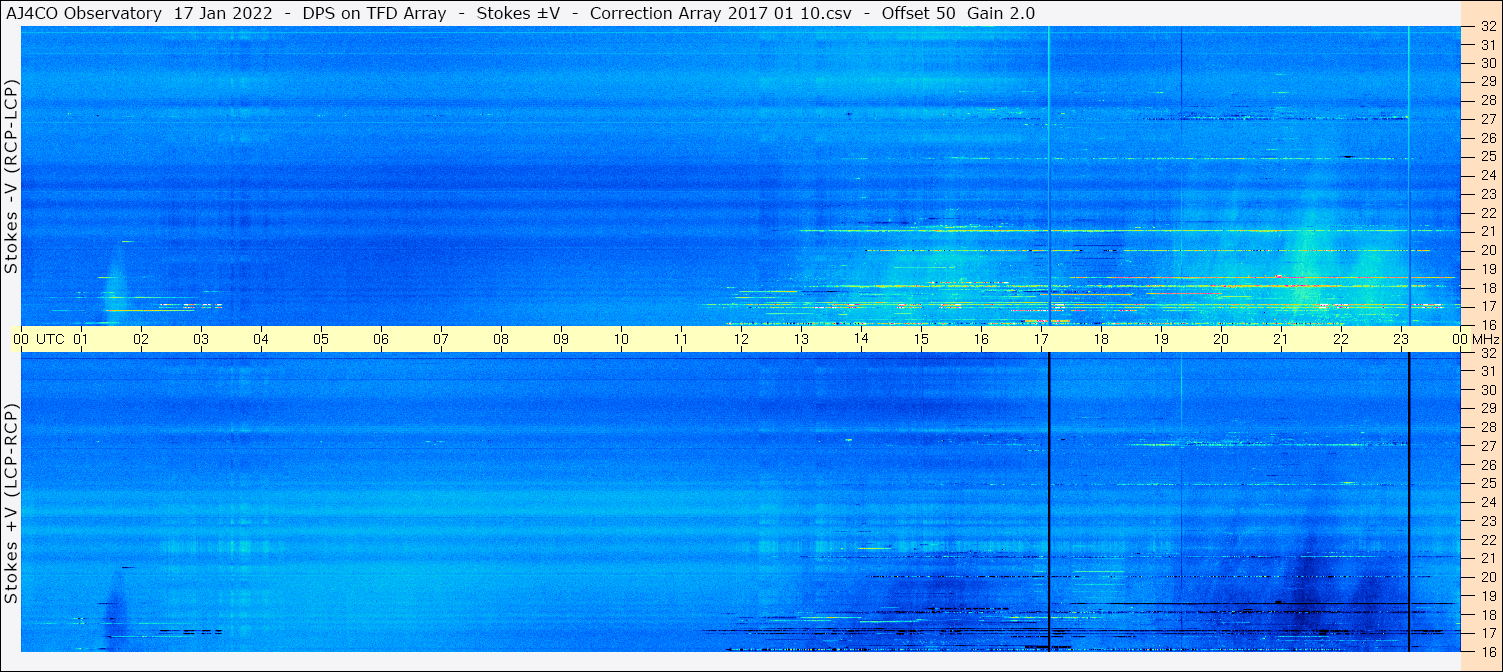Click the 30 MHz label of Stokes -V panel
Screen dimensions: 1503x672
pyautogui.click(x=1487, y=63)
